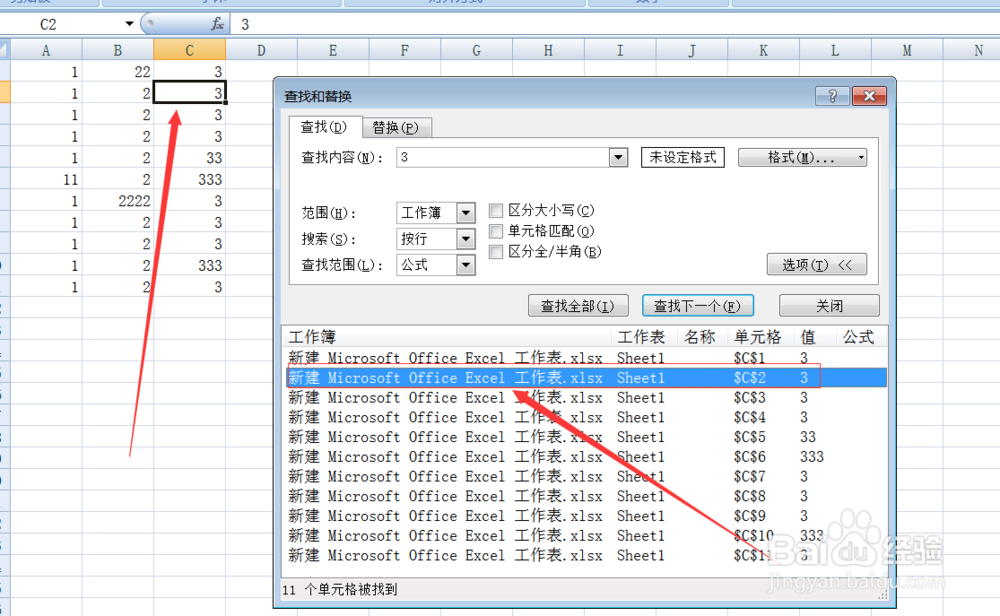Click the 关闭 button
Viewport: 1000px width, 616px height.
pos(829,306)
